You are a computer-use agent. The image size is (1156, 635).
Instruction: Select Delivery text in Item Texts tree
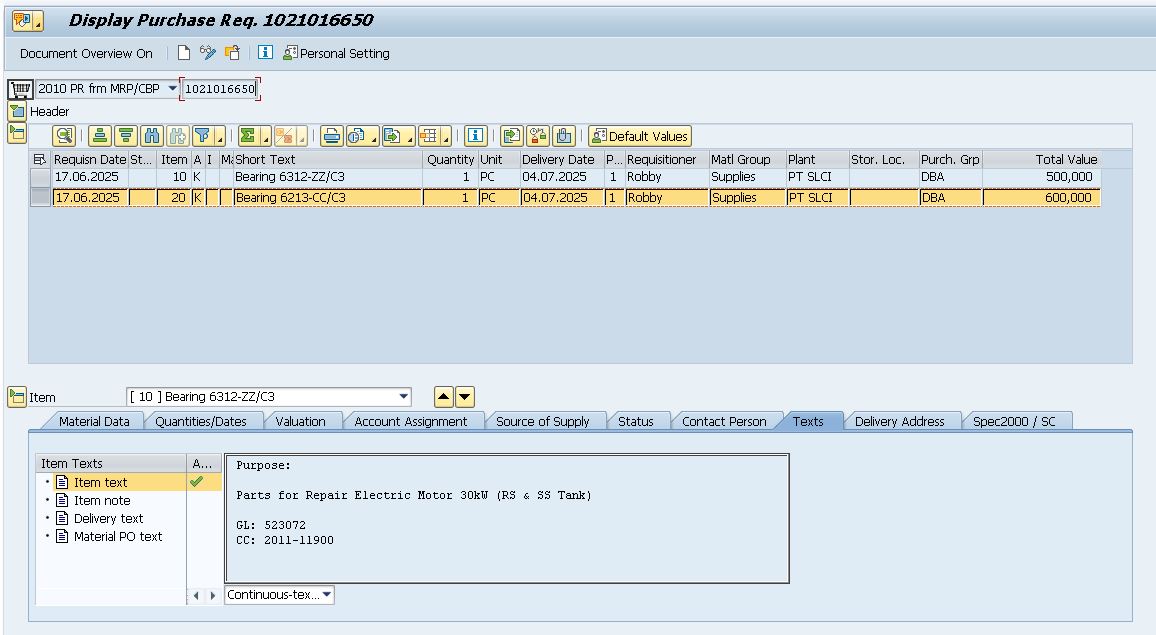108,518
